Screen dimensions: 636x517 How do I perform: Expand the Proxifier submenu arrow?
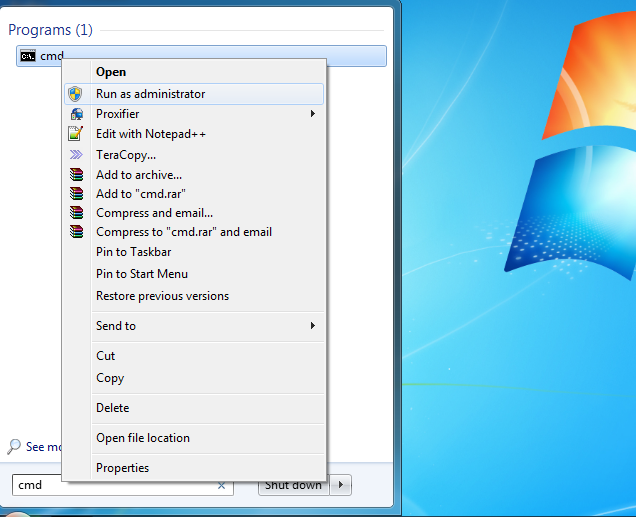point(313,114)
